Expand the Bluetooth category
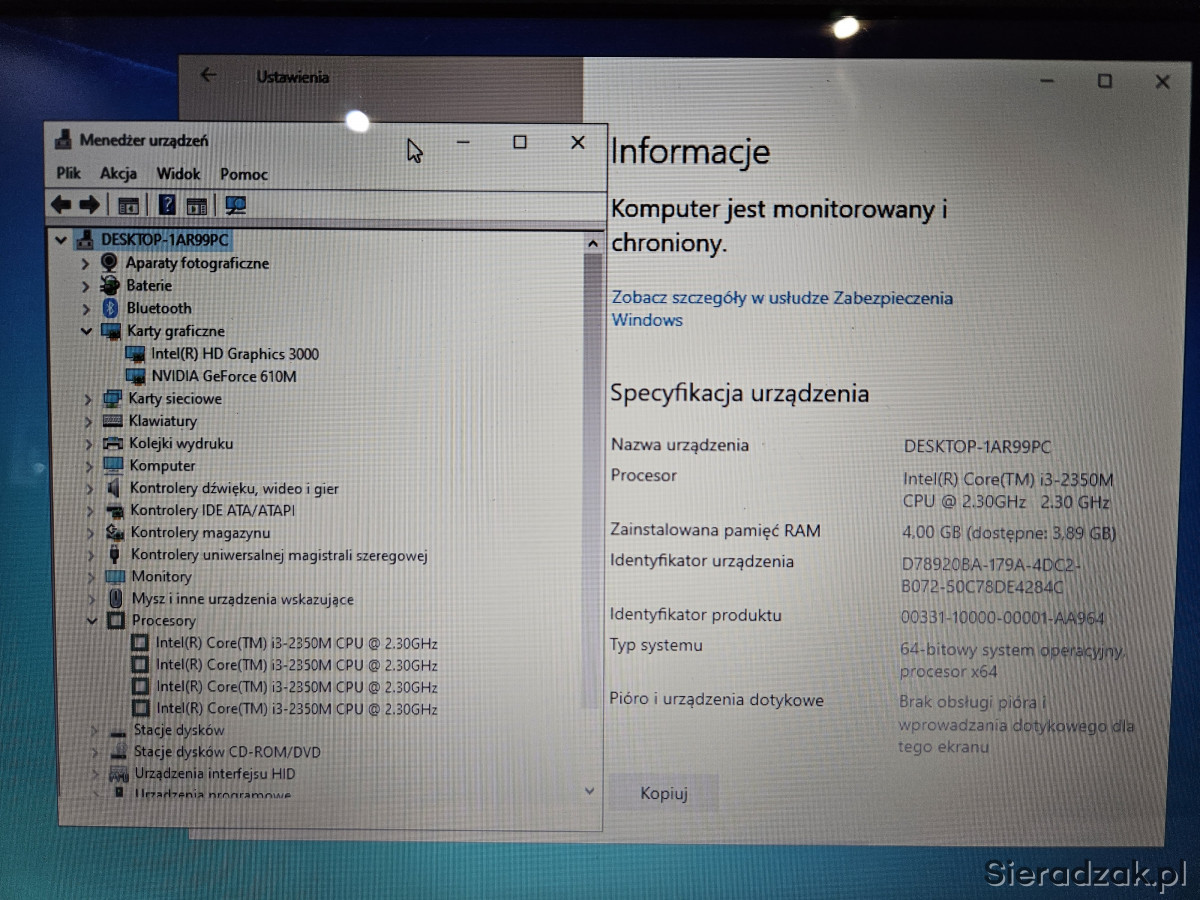The width and height of the screenshot is (1200, 900). coord(85,309)
